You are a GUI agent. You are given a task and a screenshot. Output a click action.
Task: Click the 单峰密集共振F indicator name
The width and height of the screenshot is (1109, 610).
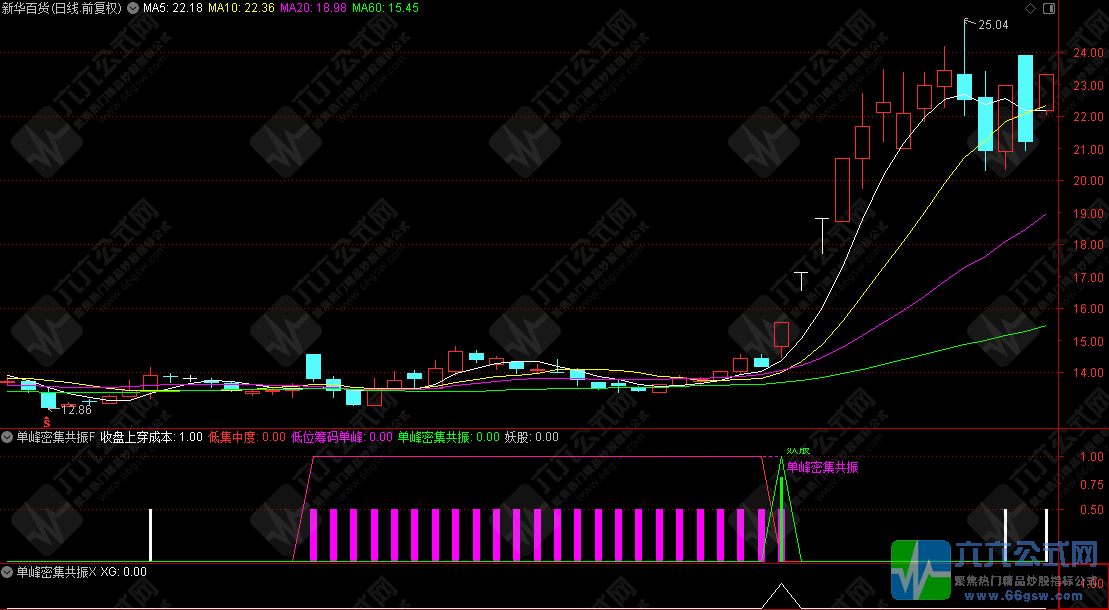coord(56,437)
